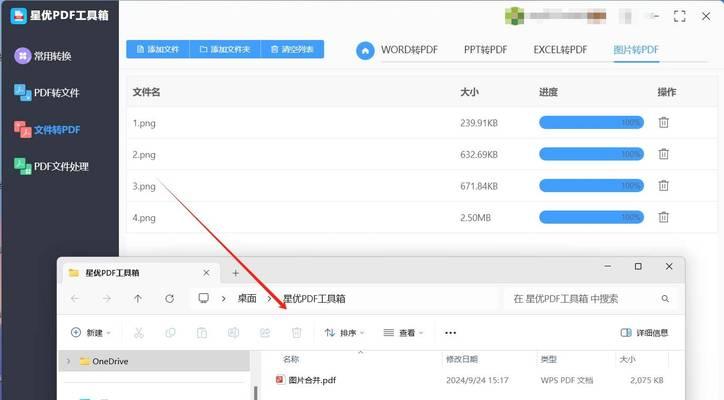Click the blue home icon beside WORD转PDF
The width and height of the screenshot is (724, 400).
tap(365, 50)
